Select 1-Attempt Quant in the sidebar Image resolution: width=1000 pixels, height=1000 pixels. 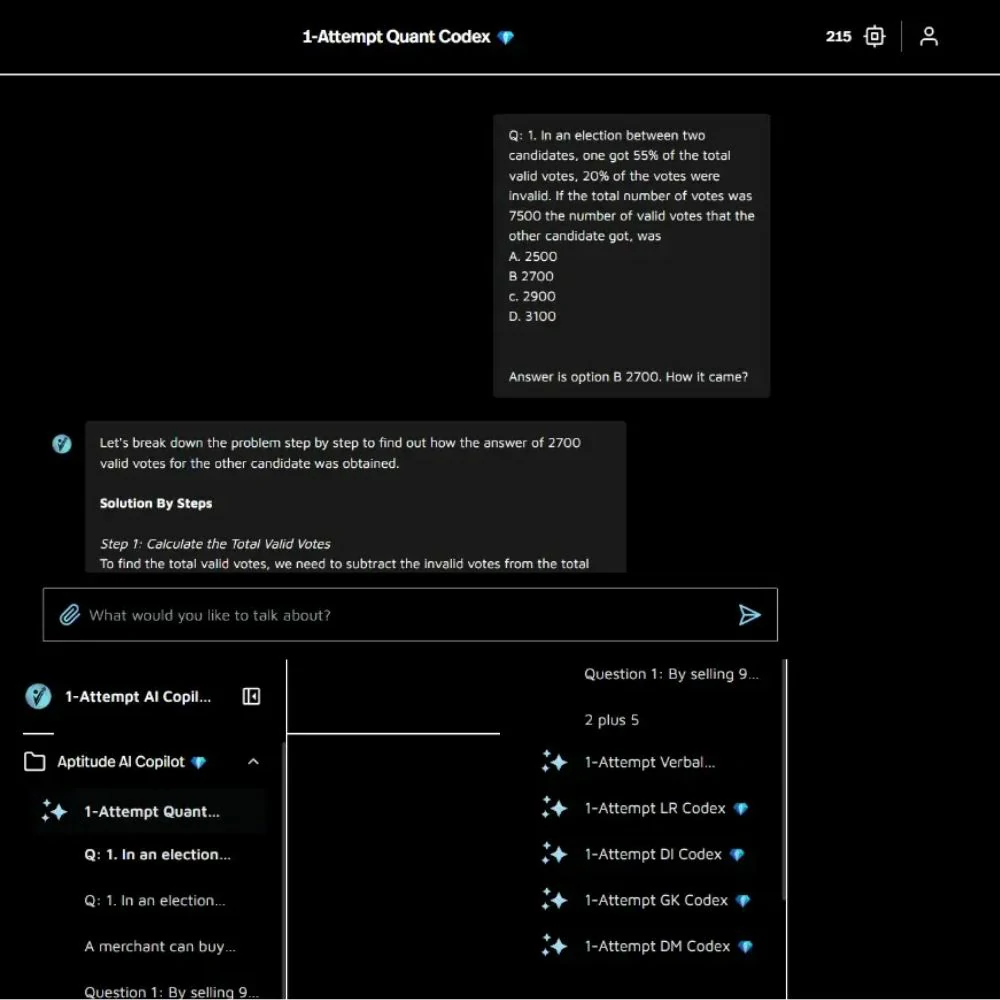[x=152, y=812]
